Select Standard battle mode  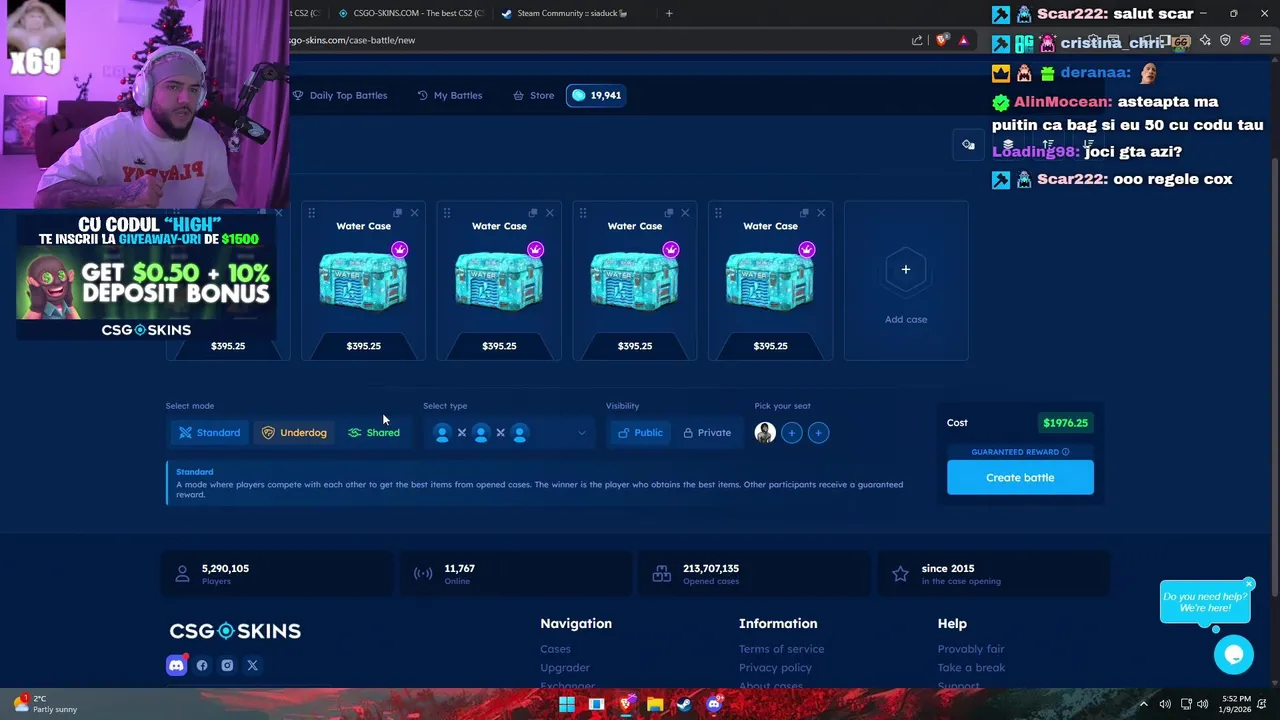point(209,433)
